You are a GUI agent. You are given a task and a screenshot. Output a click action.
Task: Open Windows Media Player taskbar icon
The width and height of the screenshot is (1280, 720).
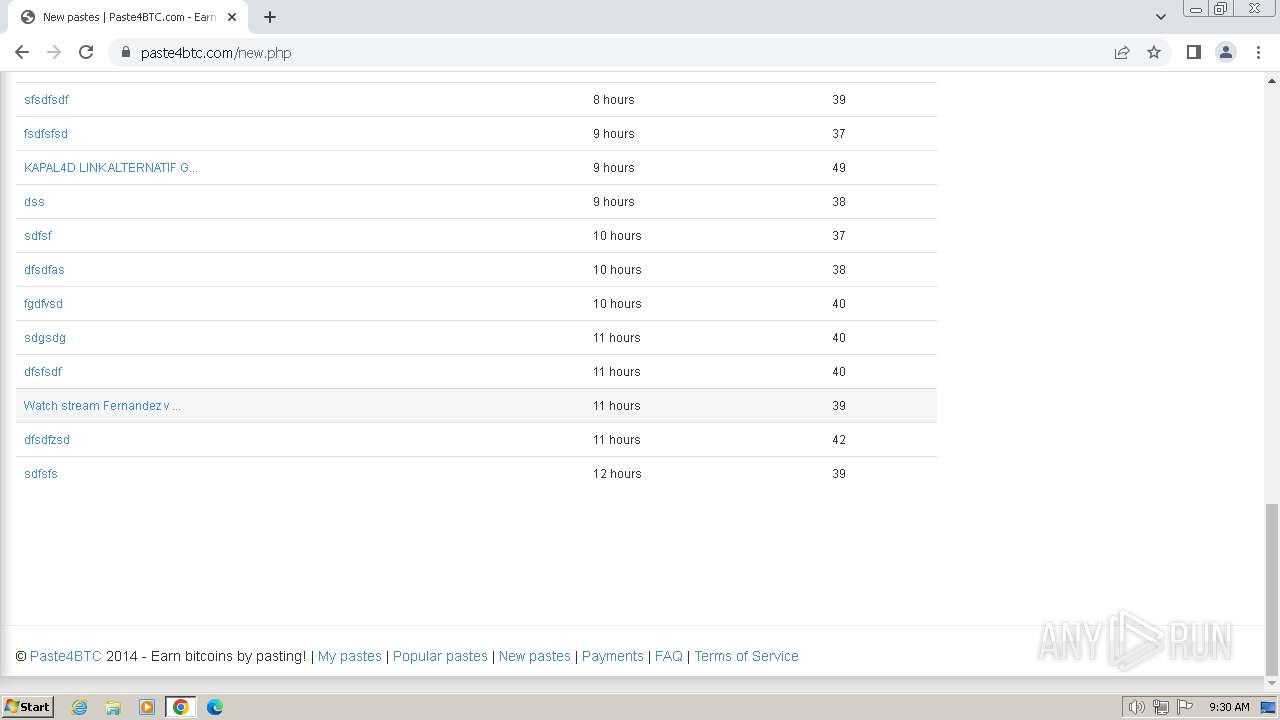147,707
